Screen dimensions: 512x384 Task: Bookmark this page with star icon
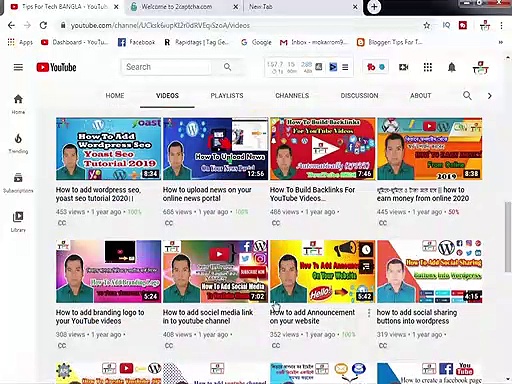tap(427, 25)
